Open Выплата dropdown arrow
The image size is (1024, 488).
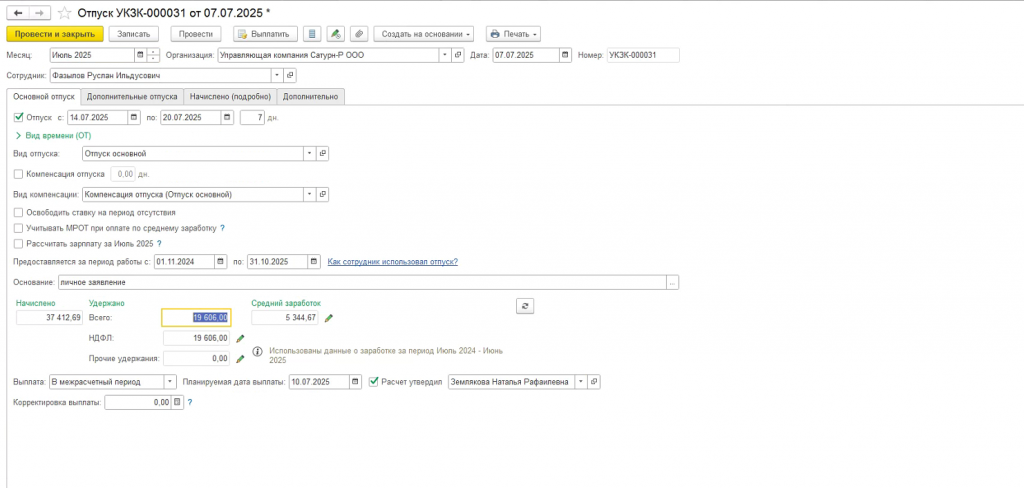coord(170,382)
